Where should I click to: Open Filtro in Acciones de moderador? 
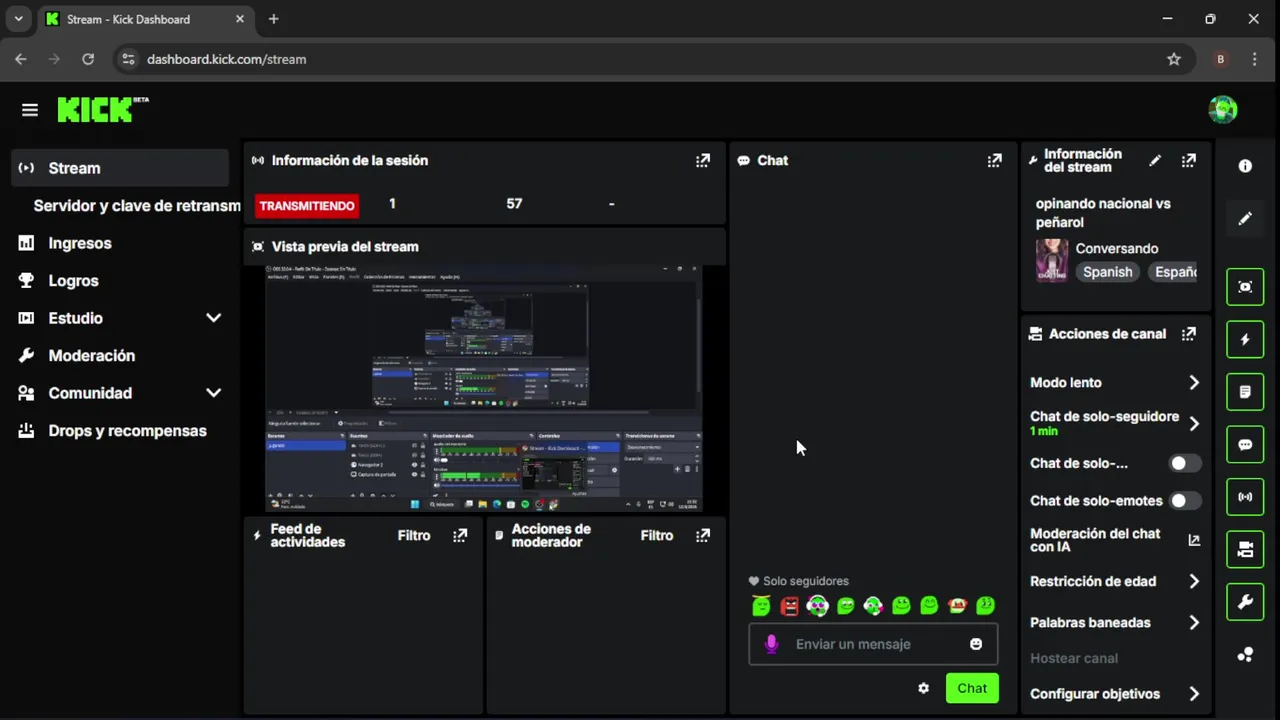pos(657,535)
